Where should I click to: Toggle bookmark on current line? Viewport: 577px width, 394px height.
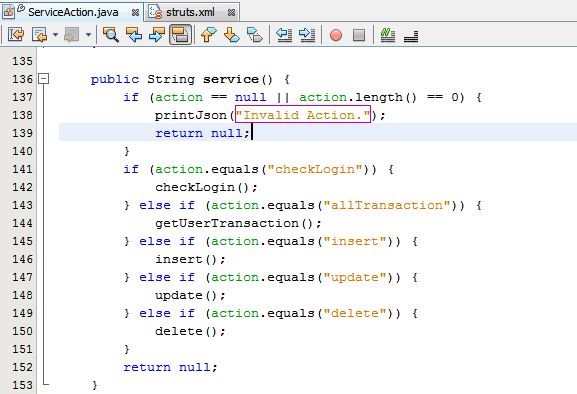pyautogui.click(x=255, y=35)
